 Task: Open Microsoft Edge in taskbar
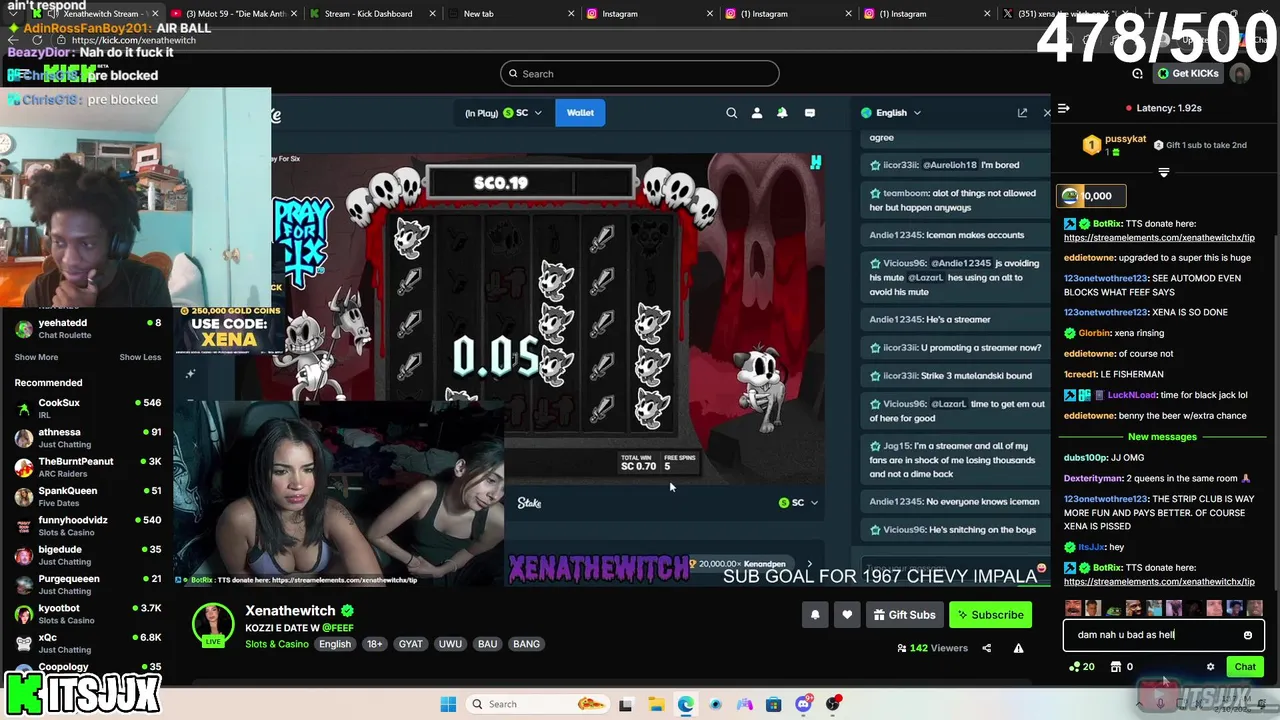coord(686,704)
